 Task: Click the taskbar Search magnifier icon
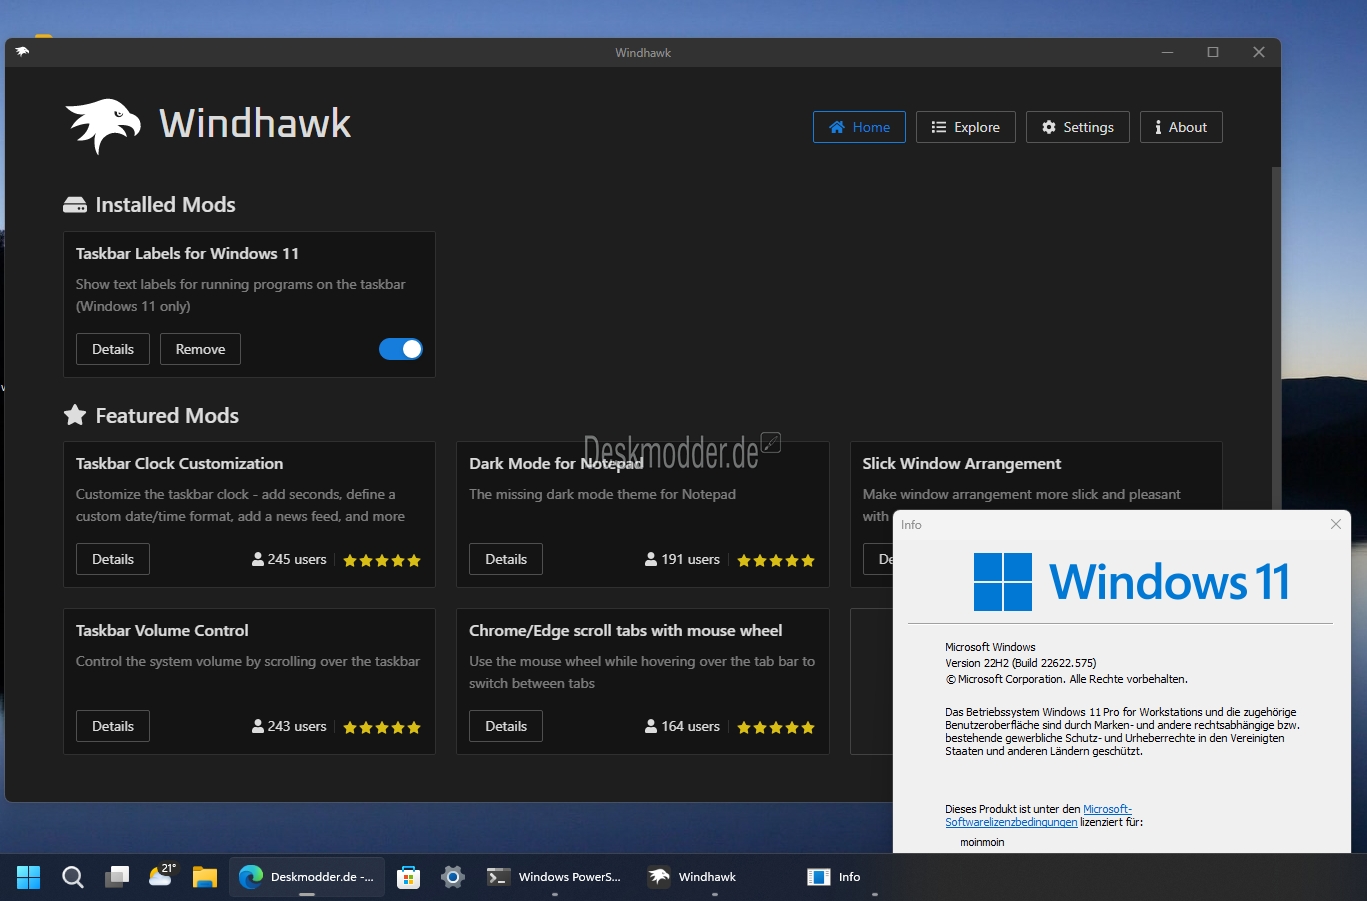(72, 877)
